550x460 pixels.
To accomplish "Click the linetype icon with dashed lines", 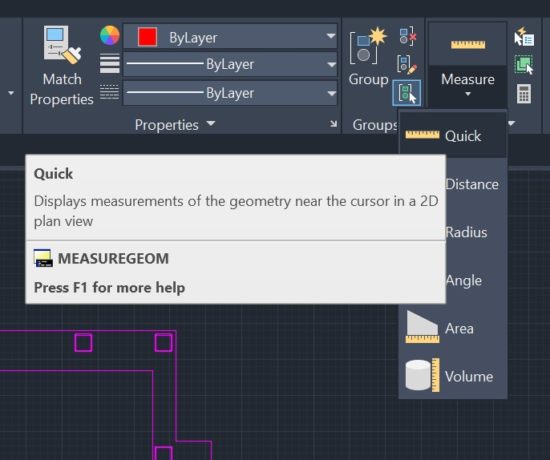I will [x=110, y=92].
